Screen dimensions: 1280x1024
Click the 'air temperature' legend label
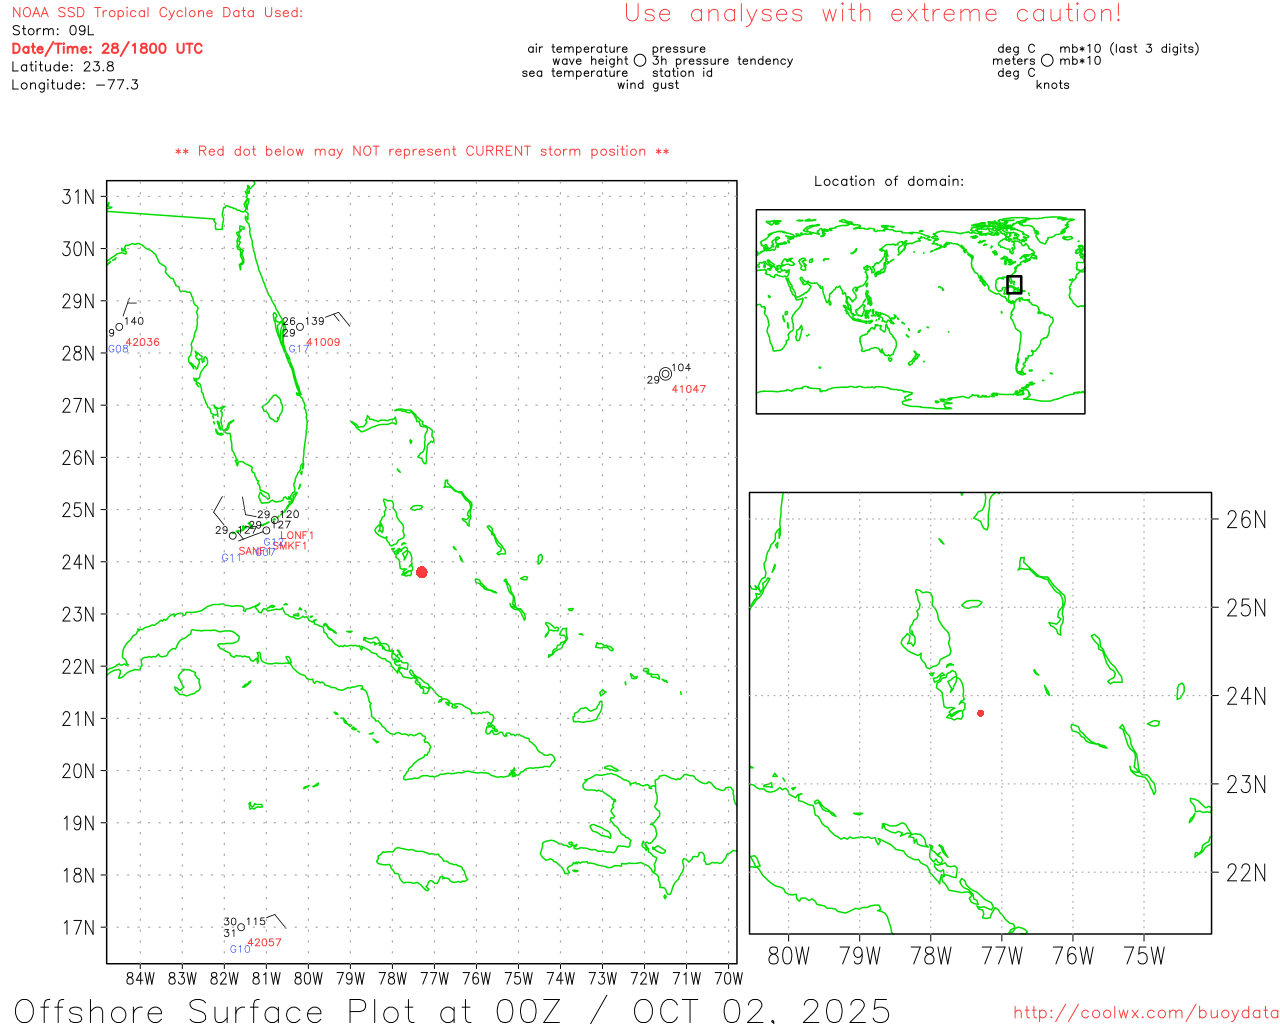578,49
